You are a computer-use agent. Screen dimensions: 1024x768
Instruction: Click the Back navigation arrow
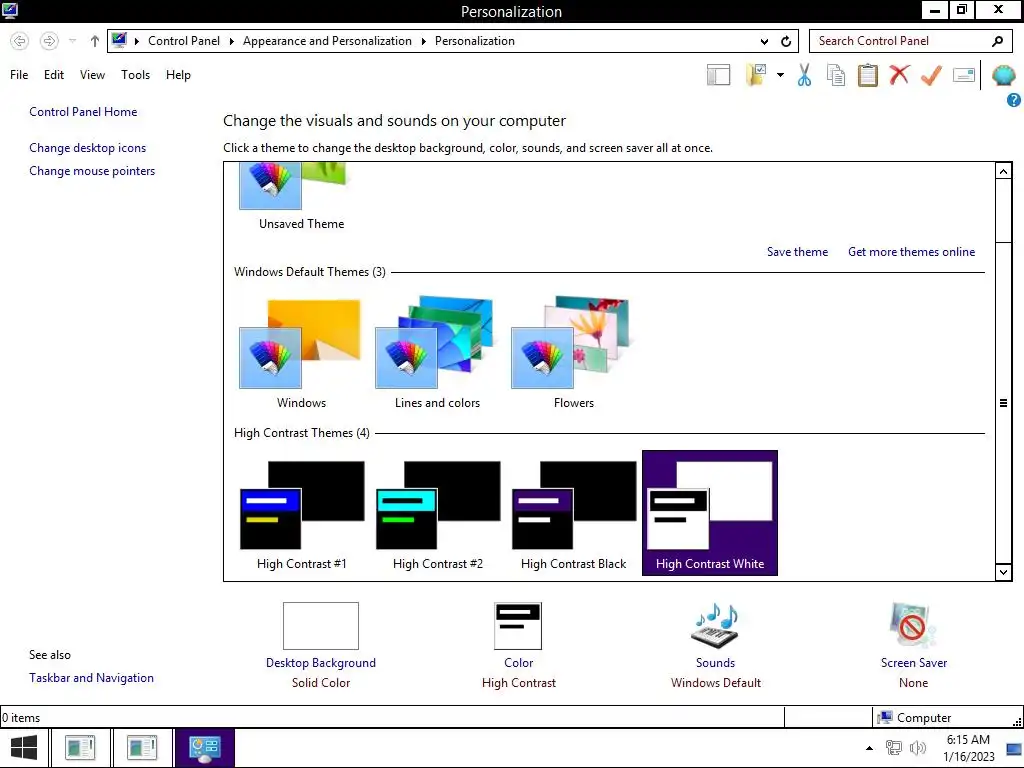(20, 41)
